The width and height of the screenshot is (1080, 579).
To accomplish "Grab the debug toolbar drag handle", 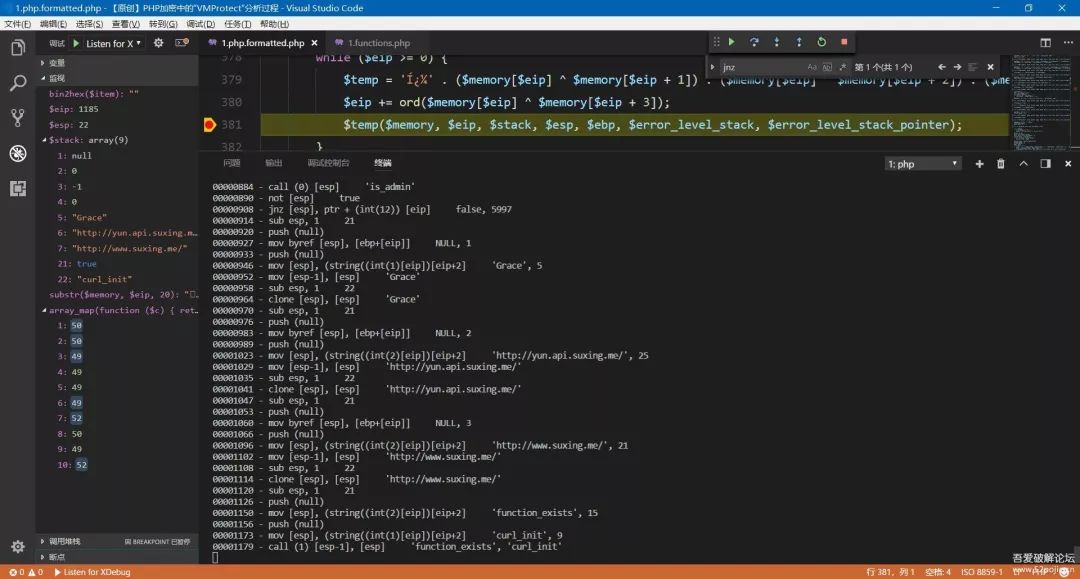I will coord(716,42).
